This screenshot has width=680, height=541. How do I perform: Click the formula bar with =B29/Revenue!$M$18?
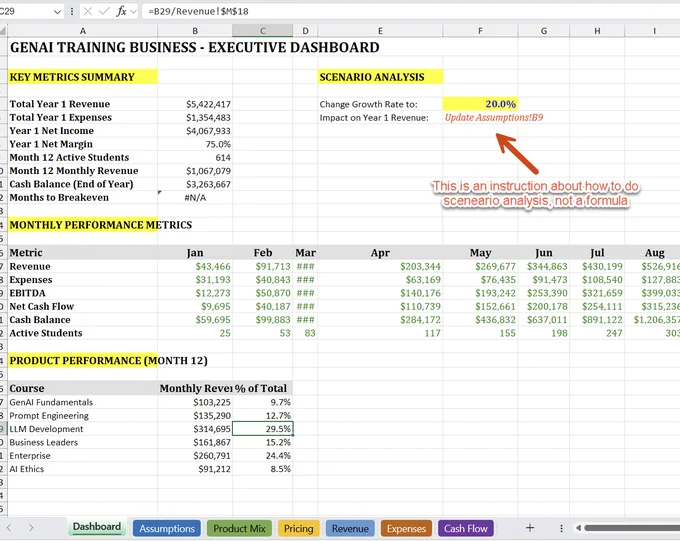pos(412,11)
